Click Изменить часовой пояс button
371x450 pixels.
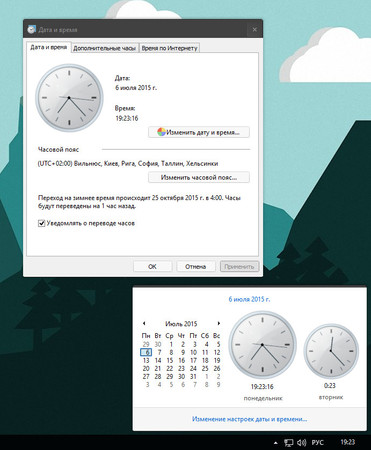199,177
